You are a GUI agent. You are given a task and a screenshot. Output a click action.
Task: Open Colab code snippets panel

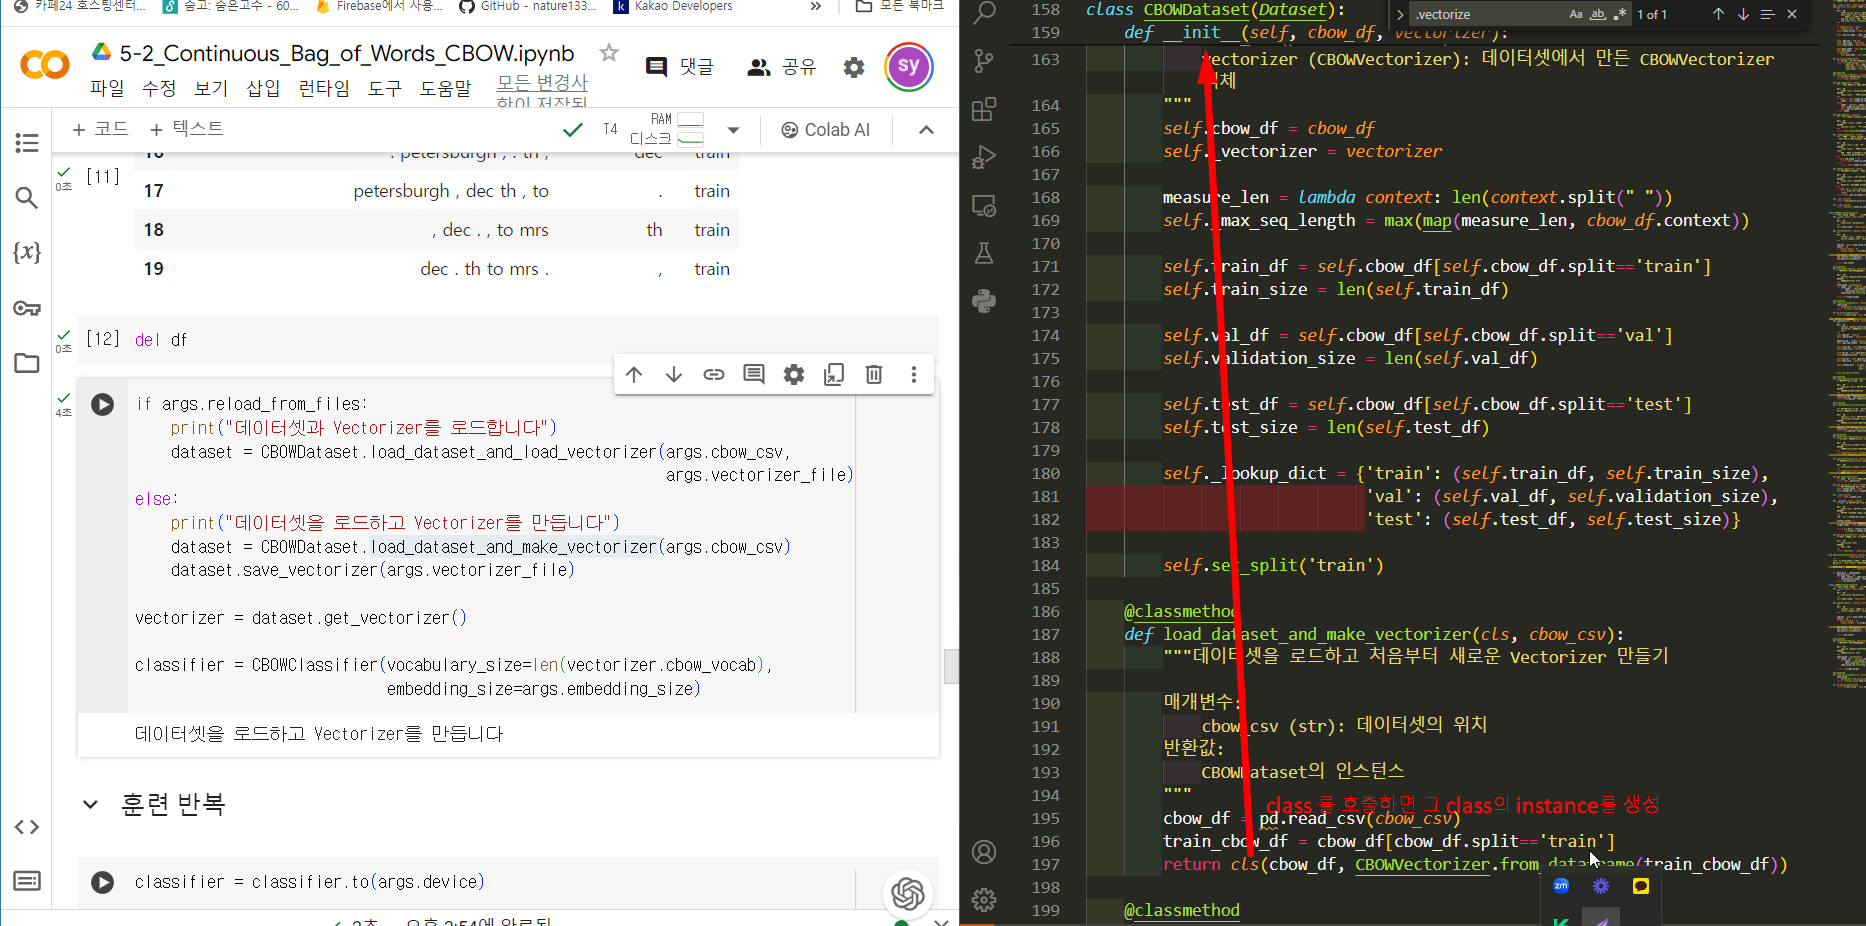pos(27,827)
